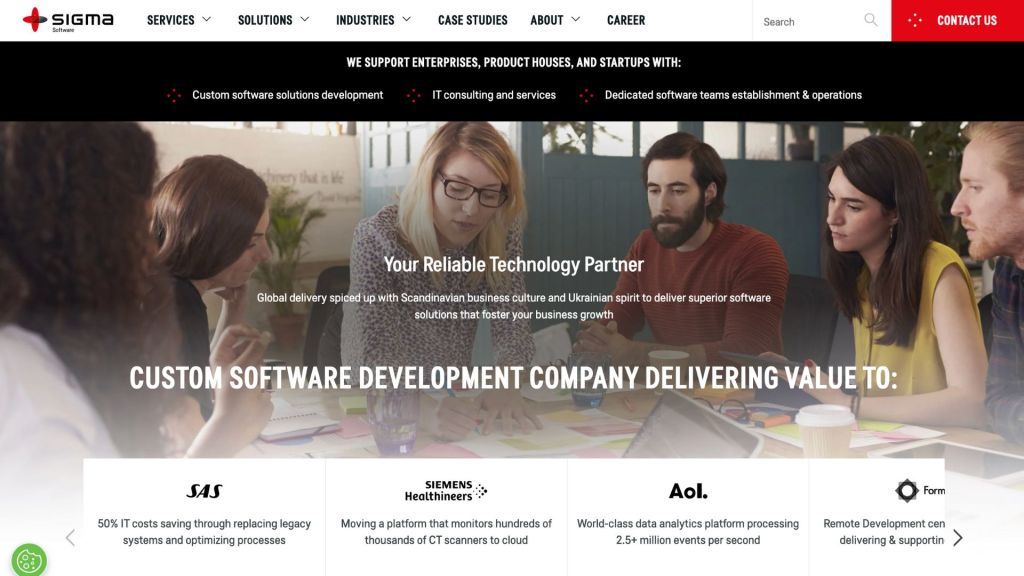Open IT consulting and services link
This screenshot has height=576, width=1024.
494,95
